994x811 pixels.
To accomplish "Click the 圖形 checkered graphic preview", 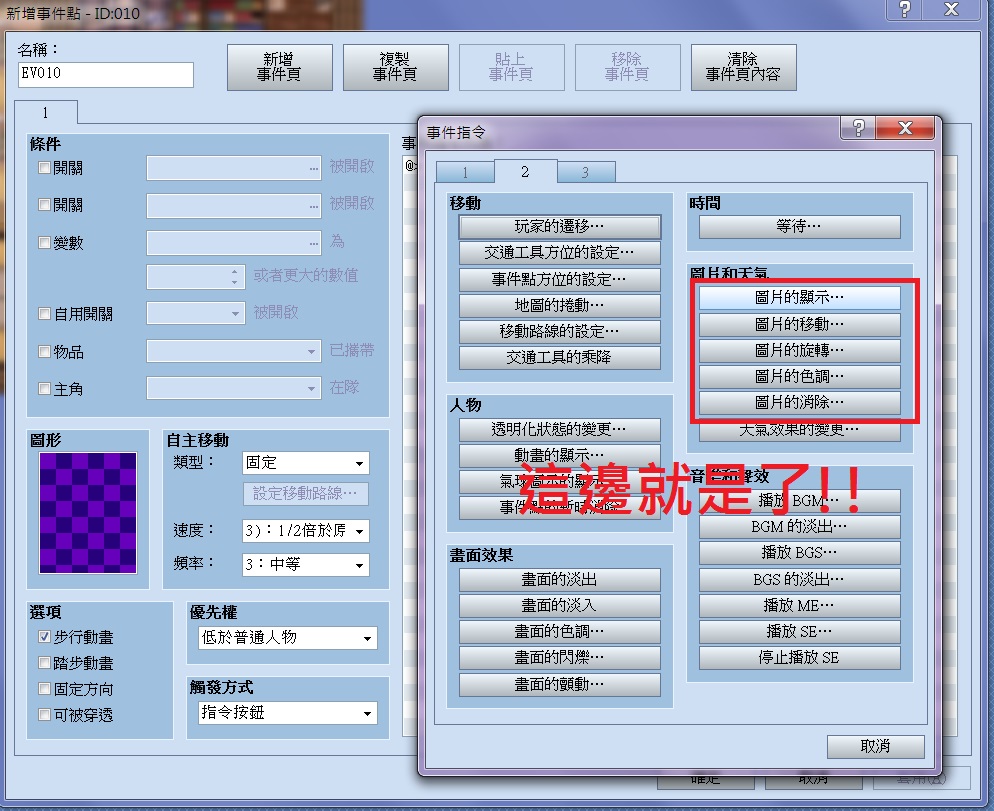I will 88,513.
